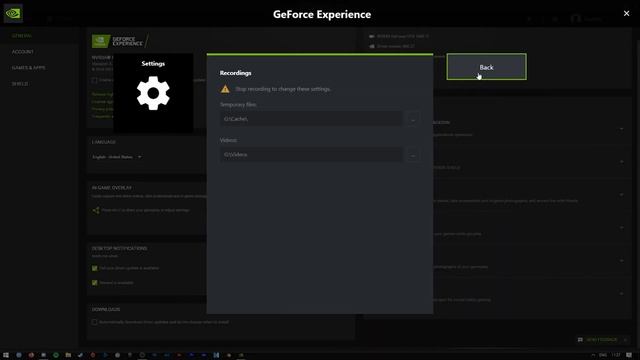Toggle automatic driver download checkbox in Downloads

(94, 322)
